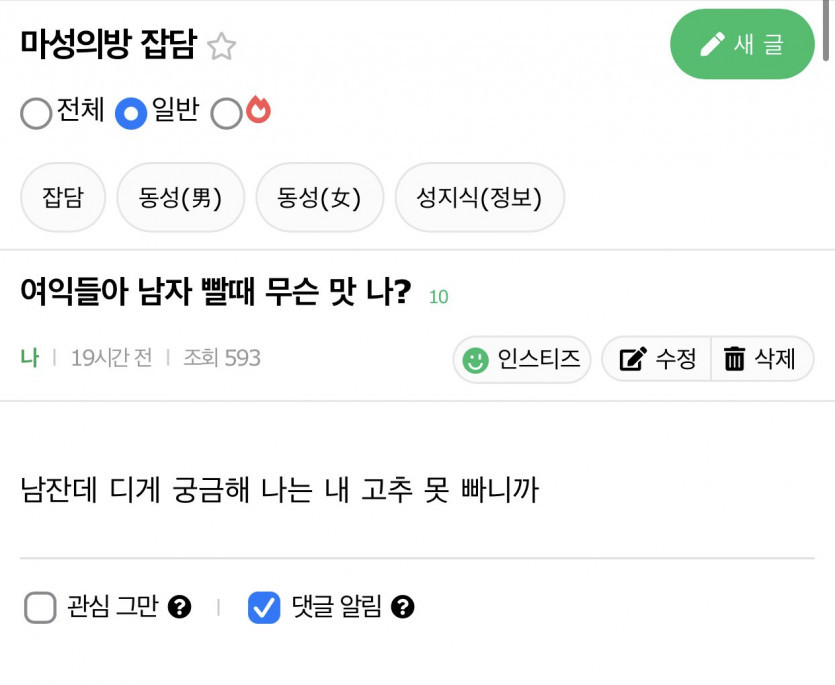Click the star favorite icon beside board title
Screen dimensions: 835x685
point(221,46)
